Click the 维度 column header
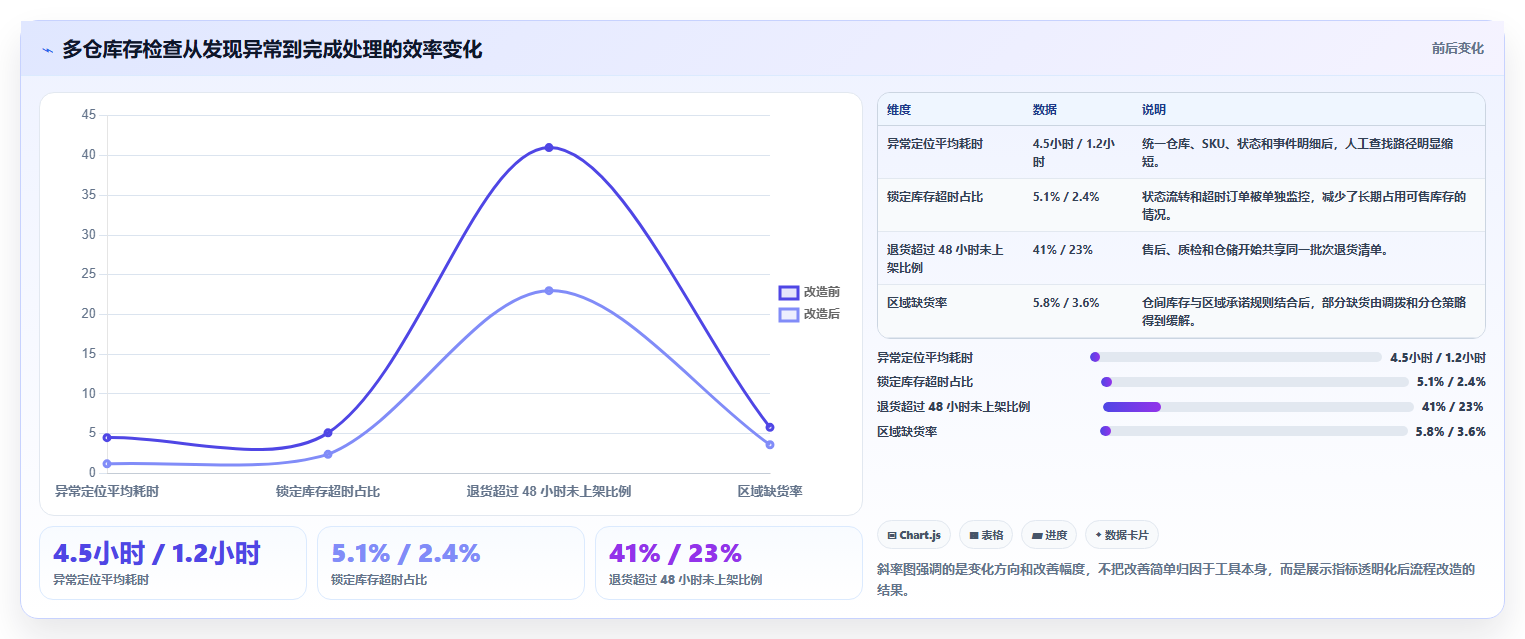The image size is (1525, 639). [899, 110]
